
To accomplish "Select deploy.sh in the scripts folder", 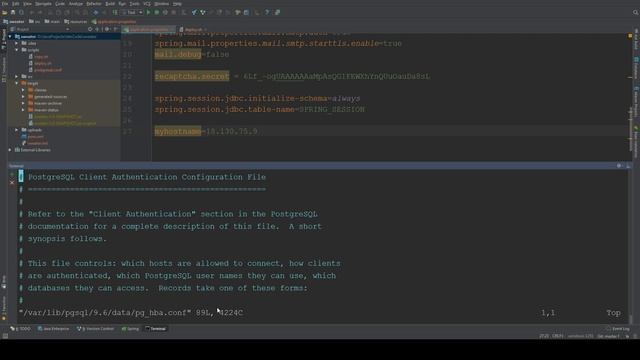I will pos(40,63).
